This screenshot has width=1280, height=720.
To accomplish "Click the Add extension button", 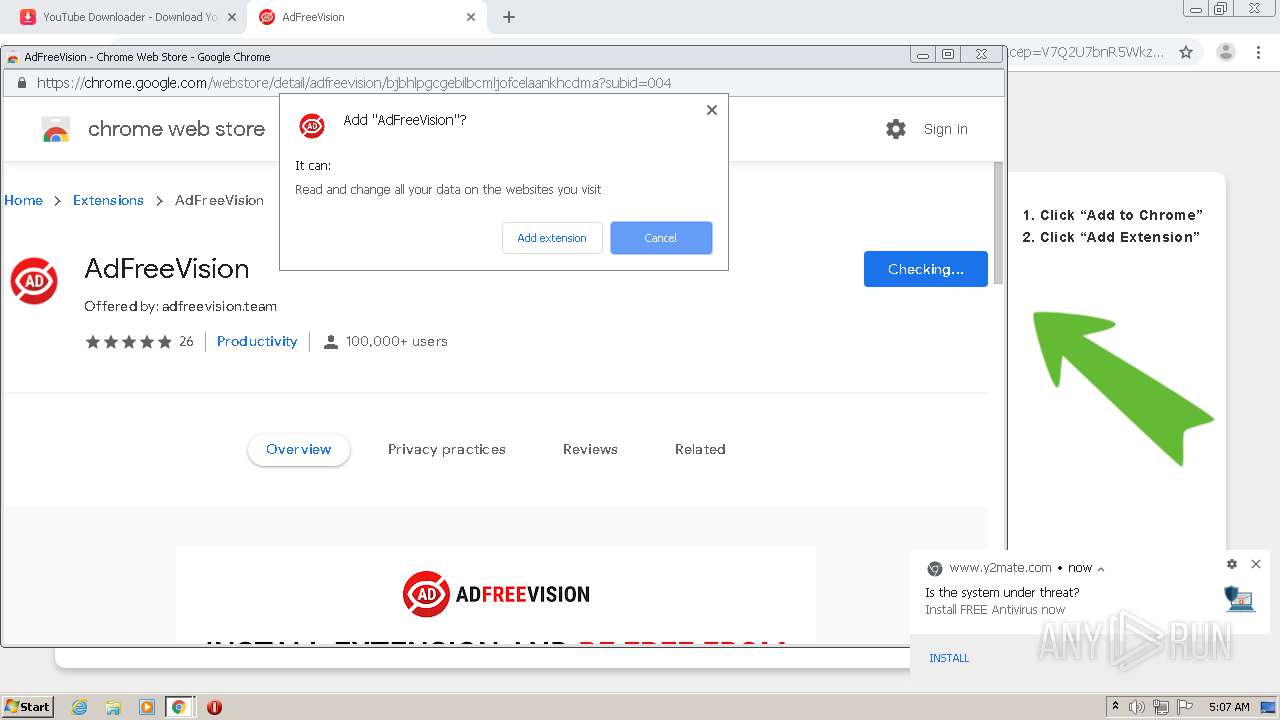I will coord(552,238).
